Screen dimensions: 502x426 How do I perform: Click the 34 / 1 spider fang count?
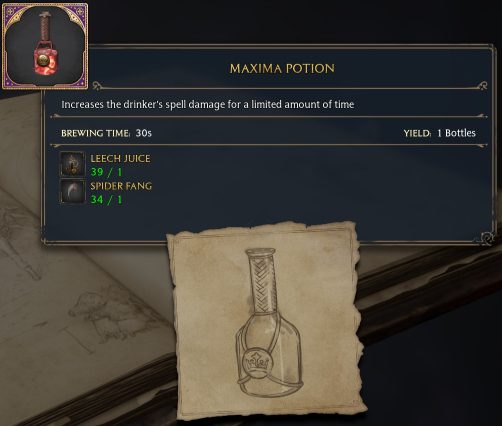(x=106, y=200)
